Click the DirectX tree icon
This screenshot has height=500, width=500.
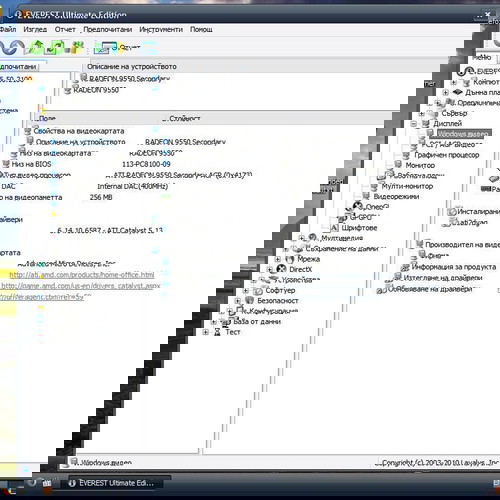coord(281,269)
